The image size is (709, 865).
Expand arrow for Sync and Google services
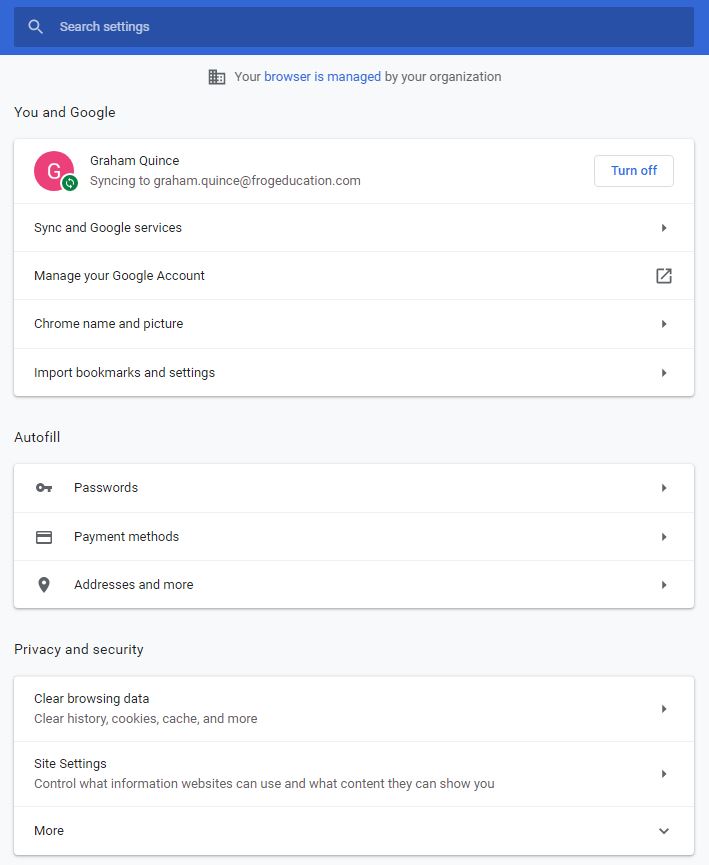[x=664, y=228]
